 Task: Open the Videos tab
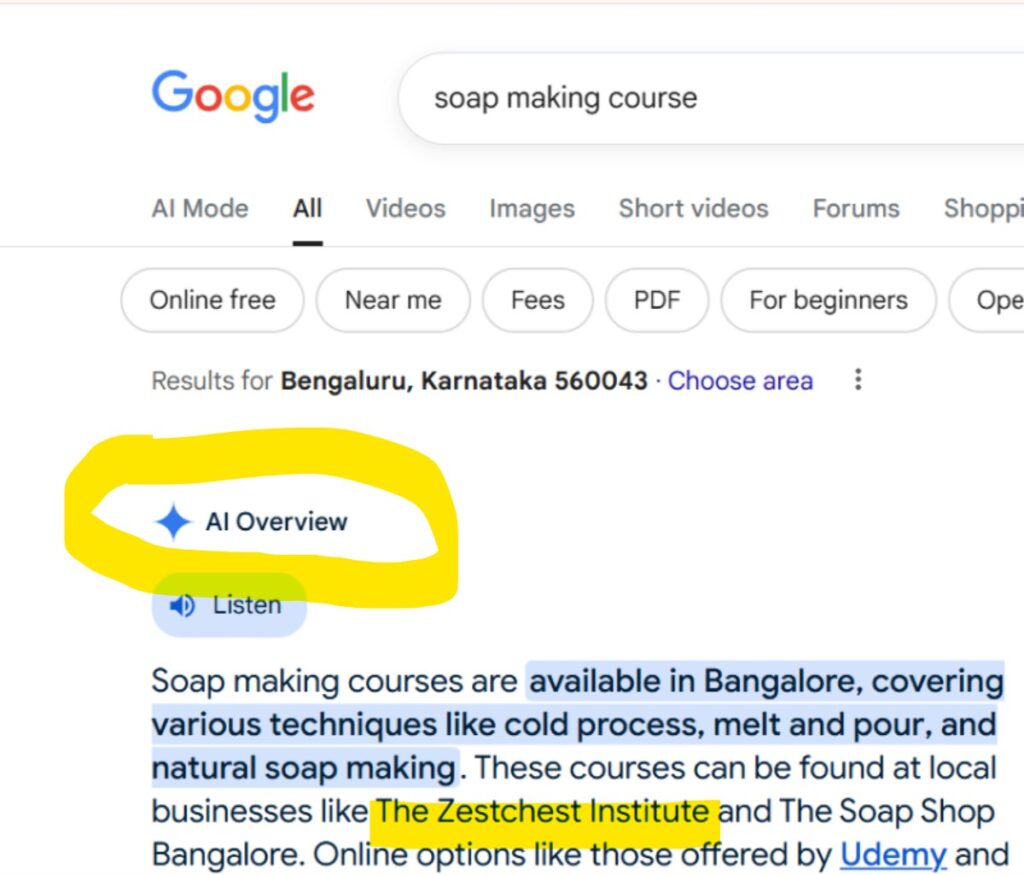click(x=405, y=208)
